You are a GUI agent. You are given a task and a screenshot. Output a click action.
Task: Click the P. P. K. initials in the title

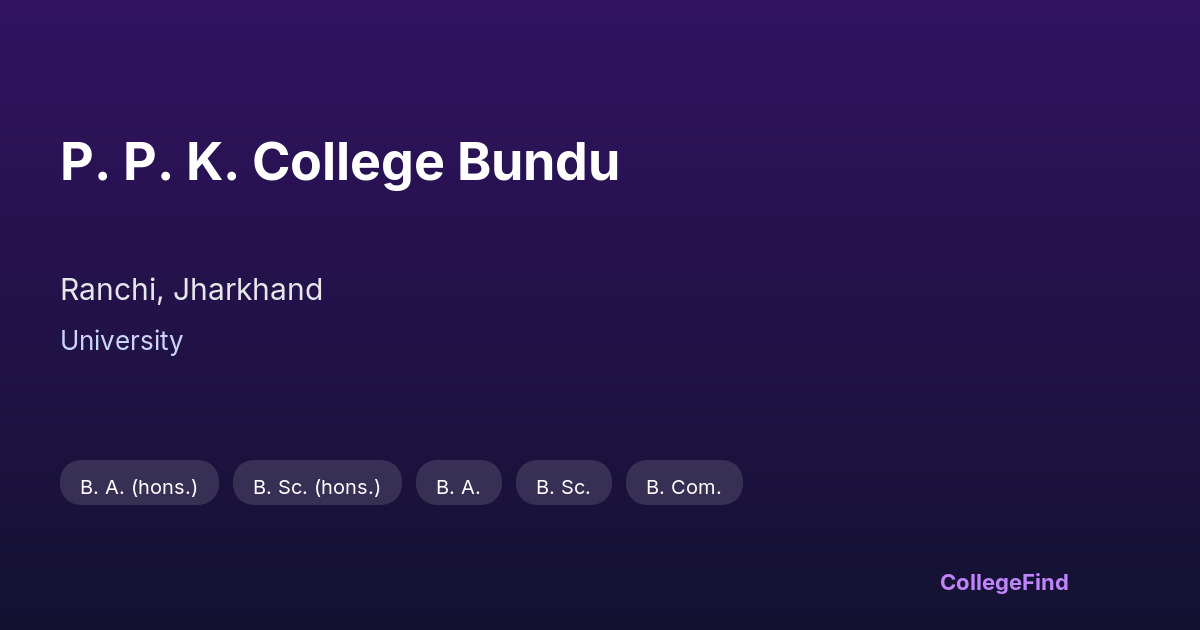(149, 163)
